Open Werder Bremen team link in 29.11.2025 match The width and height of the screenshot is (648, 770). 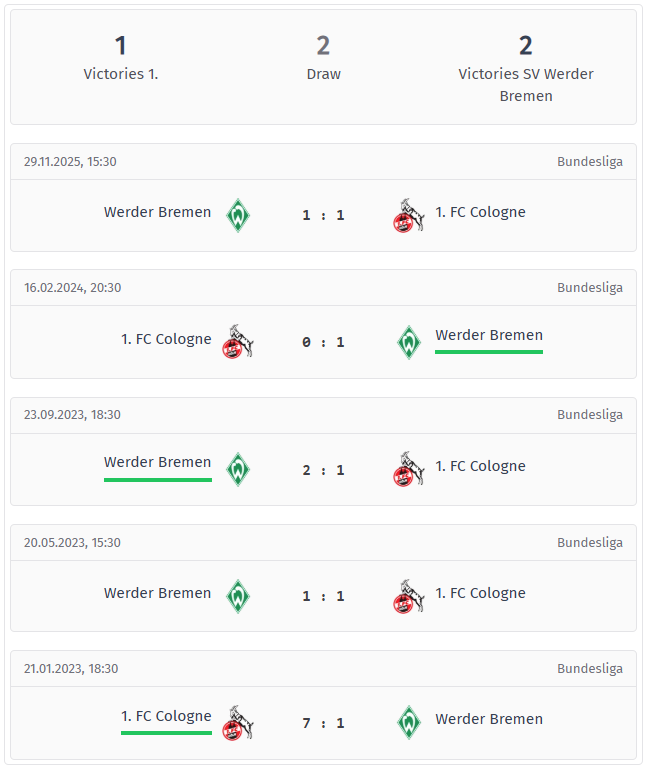pos(157,212)
